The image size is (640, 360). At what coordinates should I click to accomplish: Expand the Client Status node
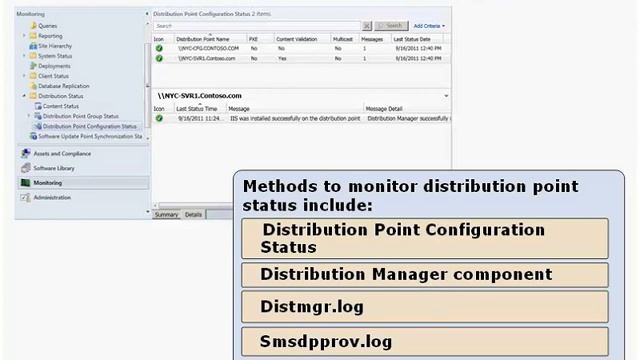(x=24, y=76)
